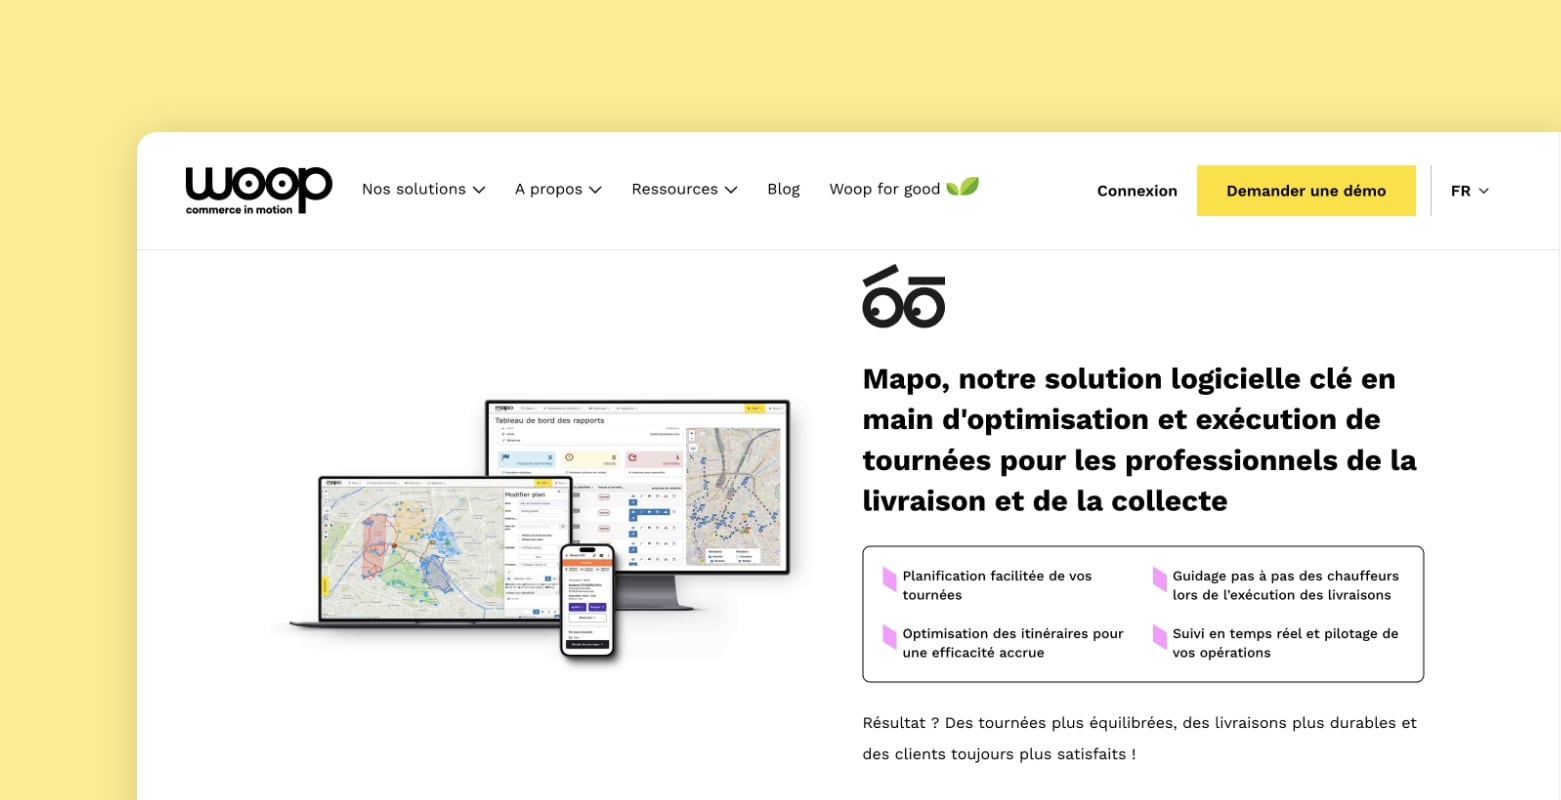This screenshot has width=1561, height=800.
Task: Go to the Blog page
Action: point(783,189)
